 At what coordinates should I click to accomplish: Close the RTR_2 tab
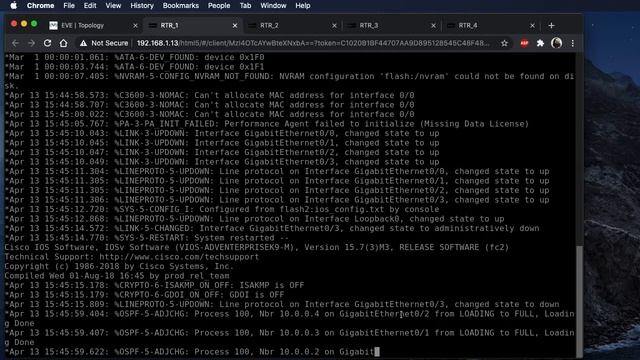334,26
